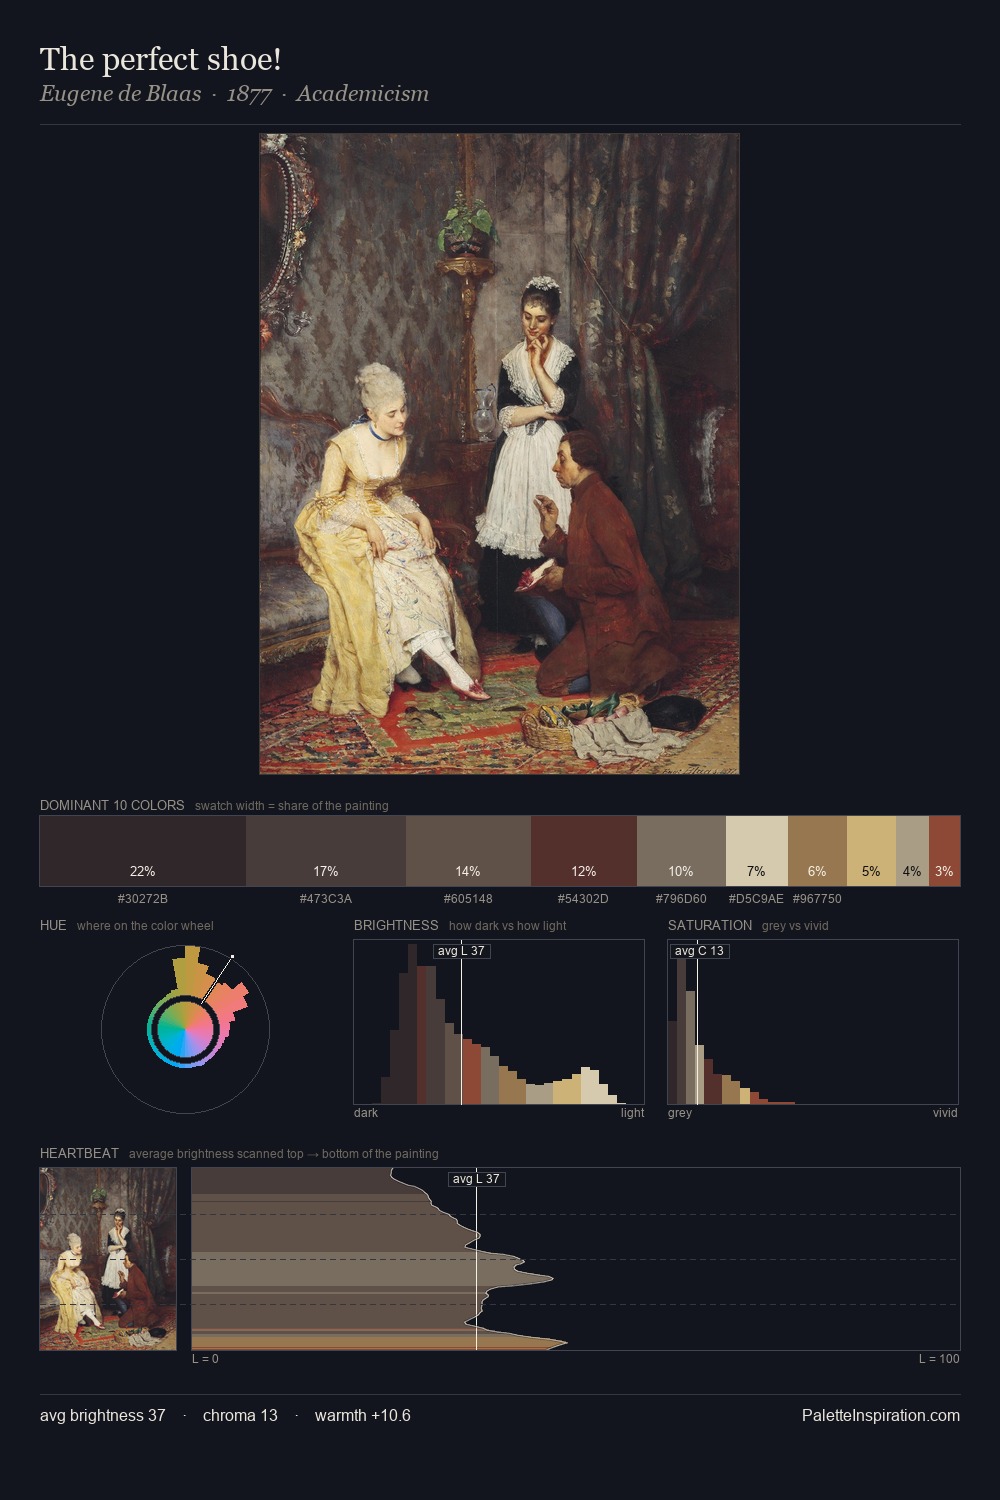Choose the 3% rust red swatch
Image resolution: width=1000 pixels, height=1500 pixels.
coord(944,851)
